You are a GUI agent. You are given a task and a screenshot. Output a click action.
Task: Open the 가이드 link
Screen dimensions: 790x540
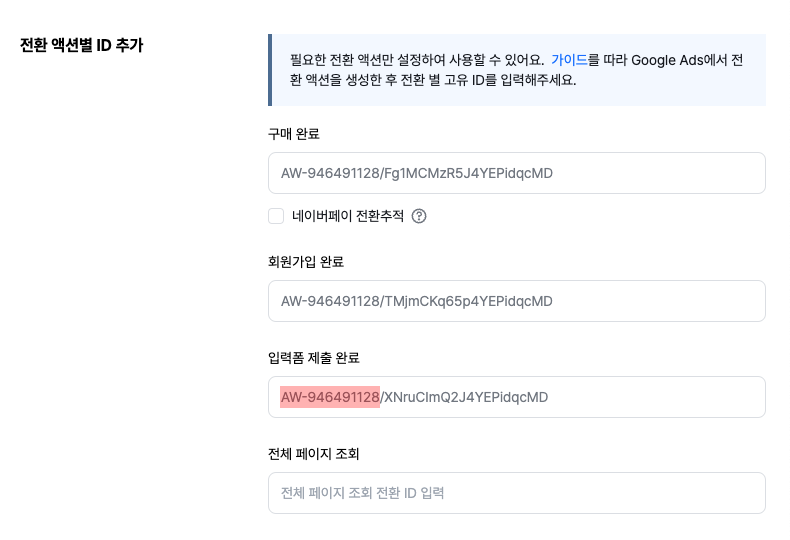[569, 60]
